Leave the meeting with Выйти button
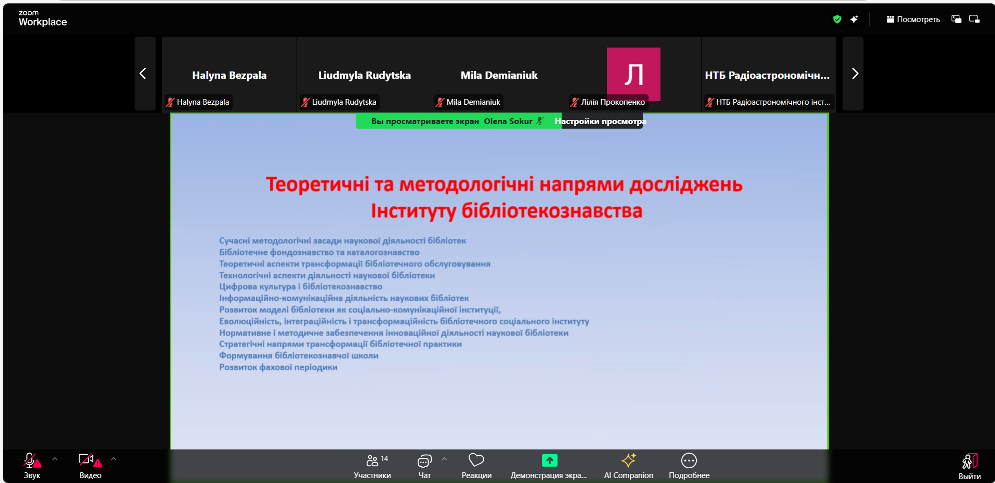995x483 pixels. [968, 465]
